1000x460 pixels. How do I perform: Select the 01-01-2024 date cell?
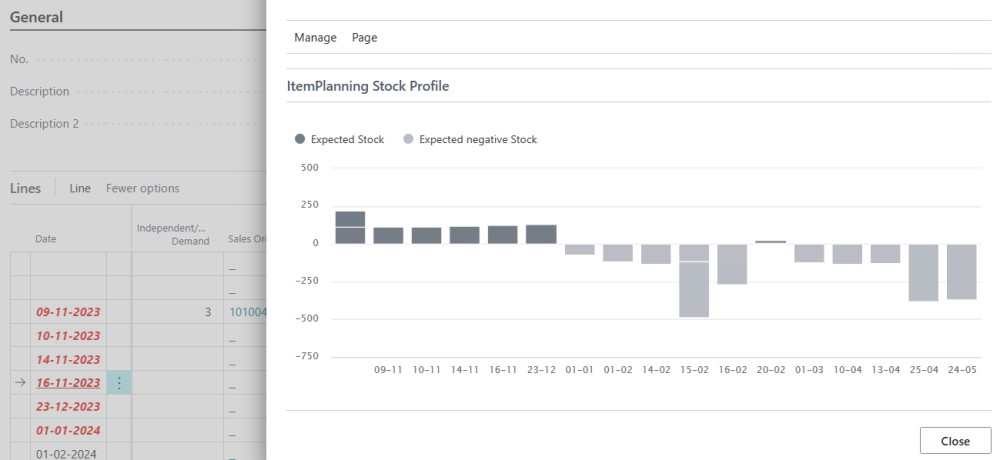coord(68,430)
